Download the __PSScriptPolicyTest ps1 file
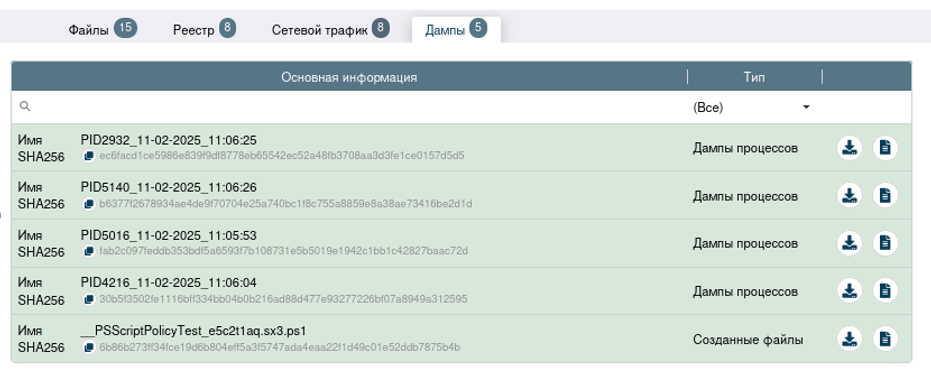 [850, 339]
